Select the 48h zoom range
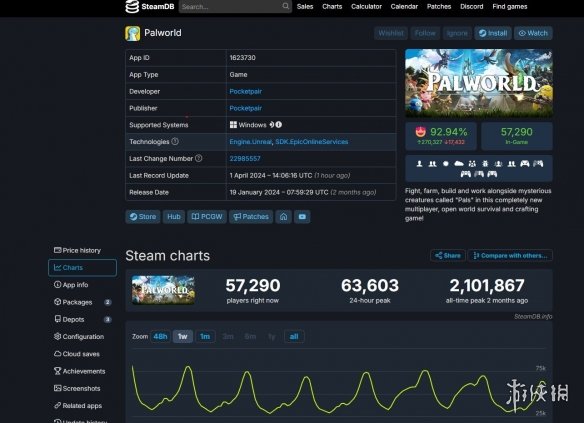 point(160,337)
